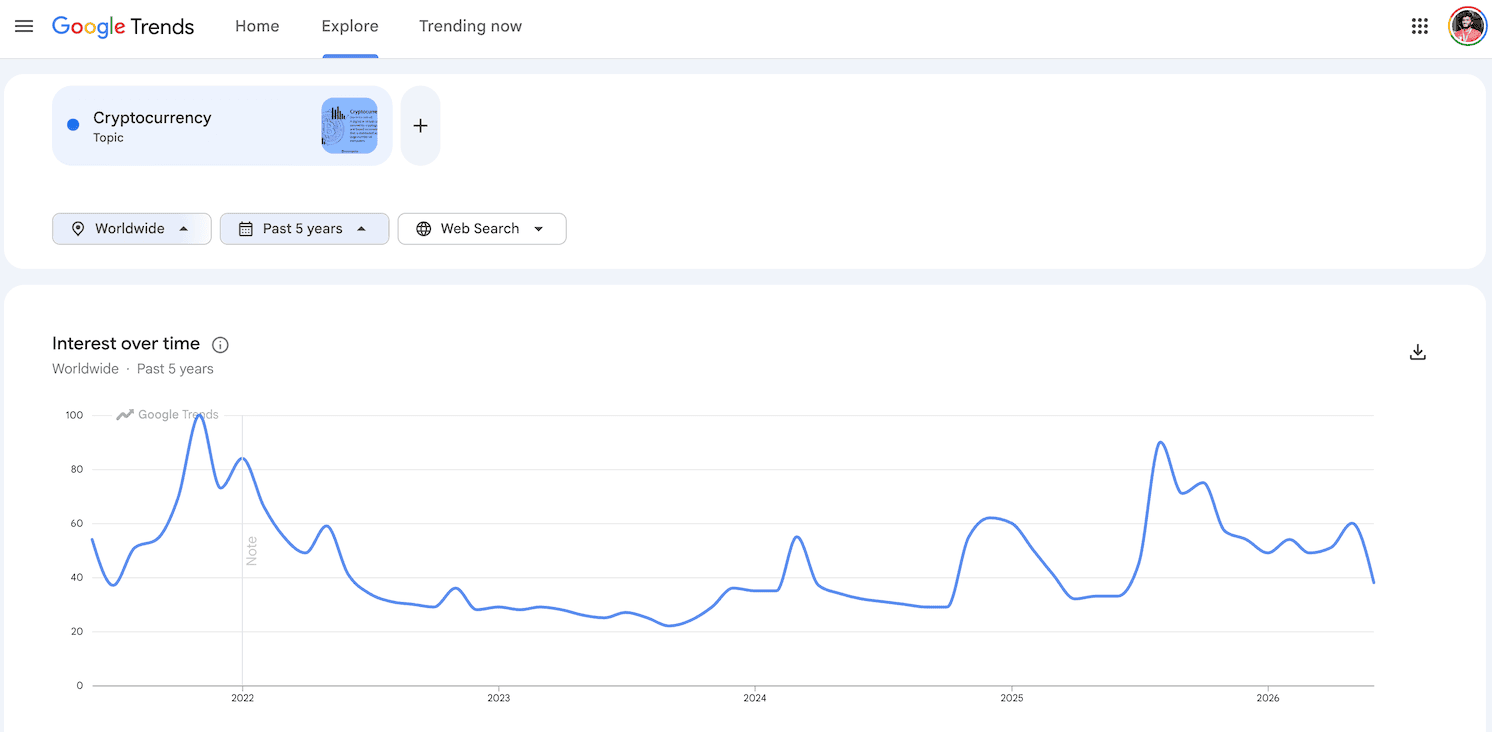The image size is (1492, 732).
Task: Click the 2022 x-axis label
Action: [x=242, y=698]
